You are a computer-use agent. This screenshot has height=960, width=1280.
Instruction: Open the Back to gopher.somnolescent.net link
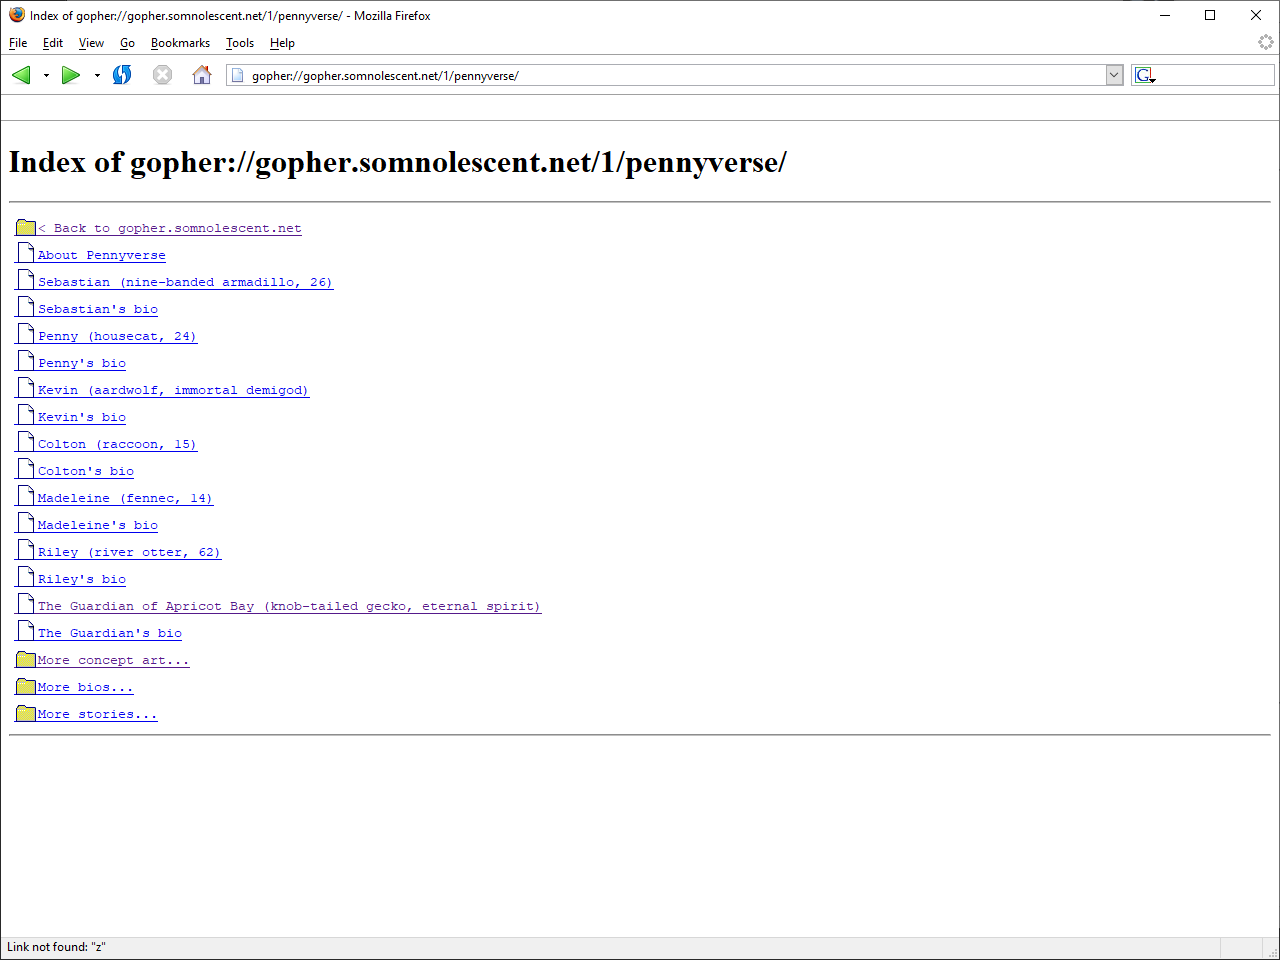(x=170, y=228)
